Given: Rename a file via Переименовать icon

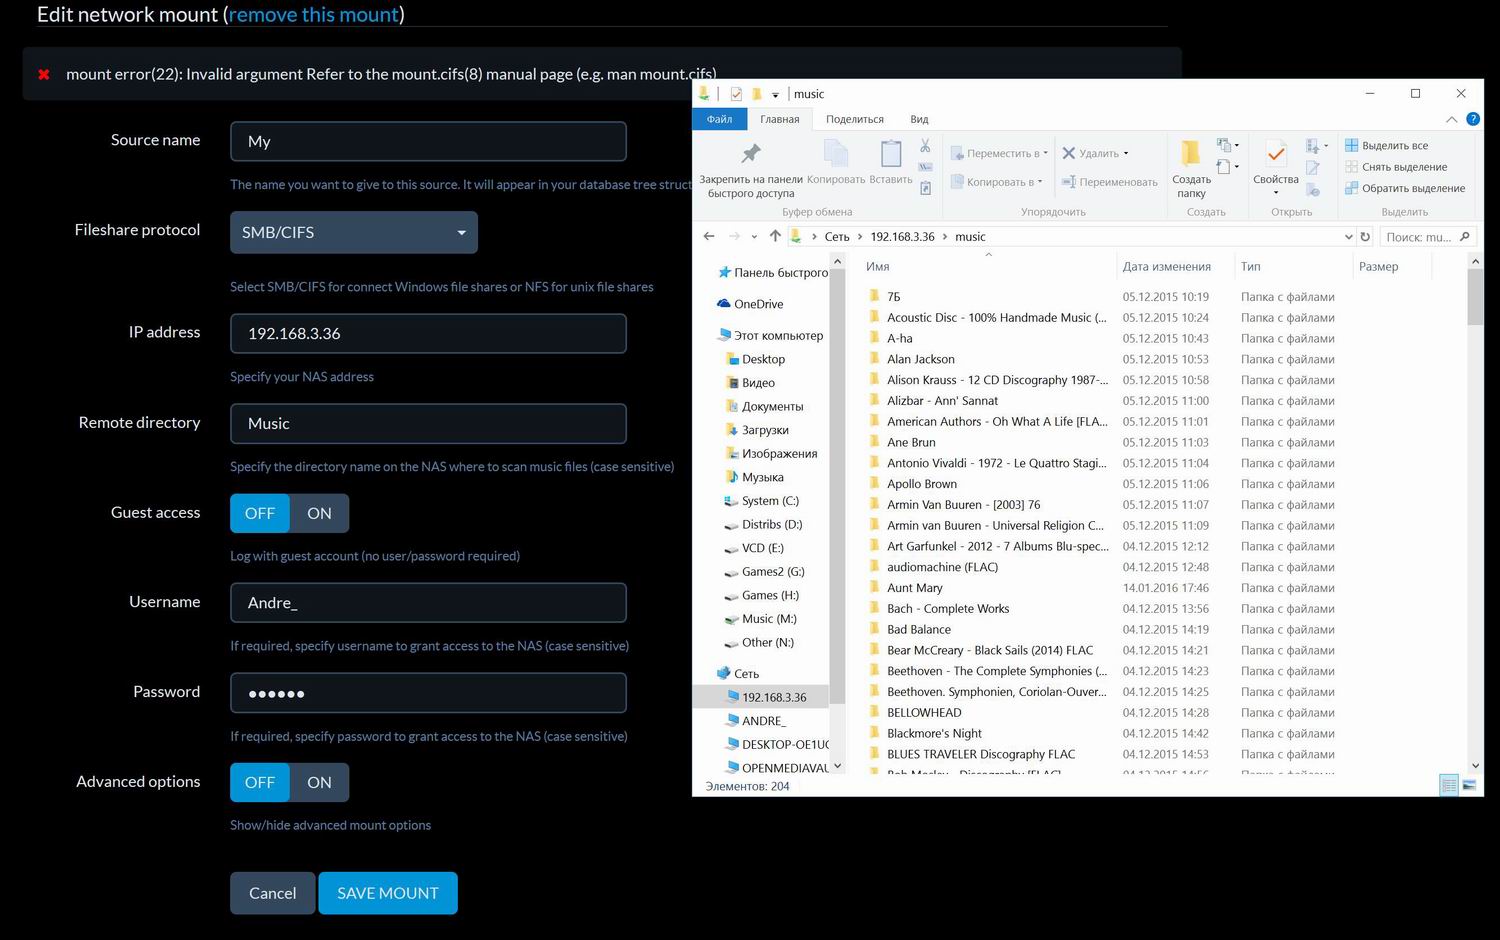Looking at the screenshot, I should coord(1110,182).
